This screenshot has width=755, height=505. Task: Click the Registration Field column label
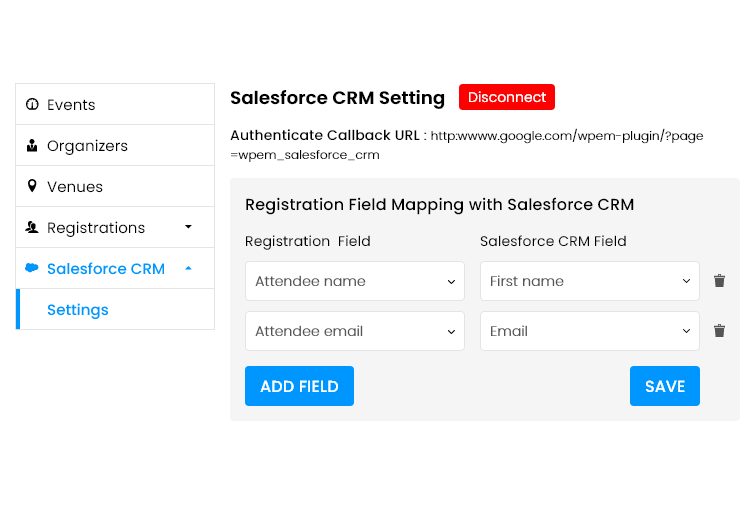point(308,241)
